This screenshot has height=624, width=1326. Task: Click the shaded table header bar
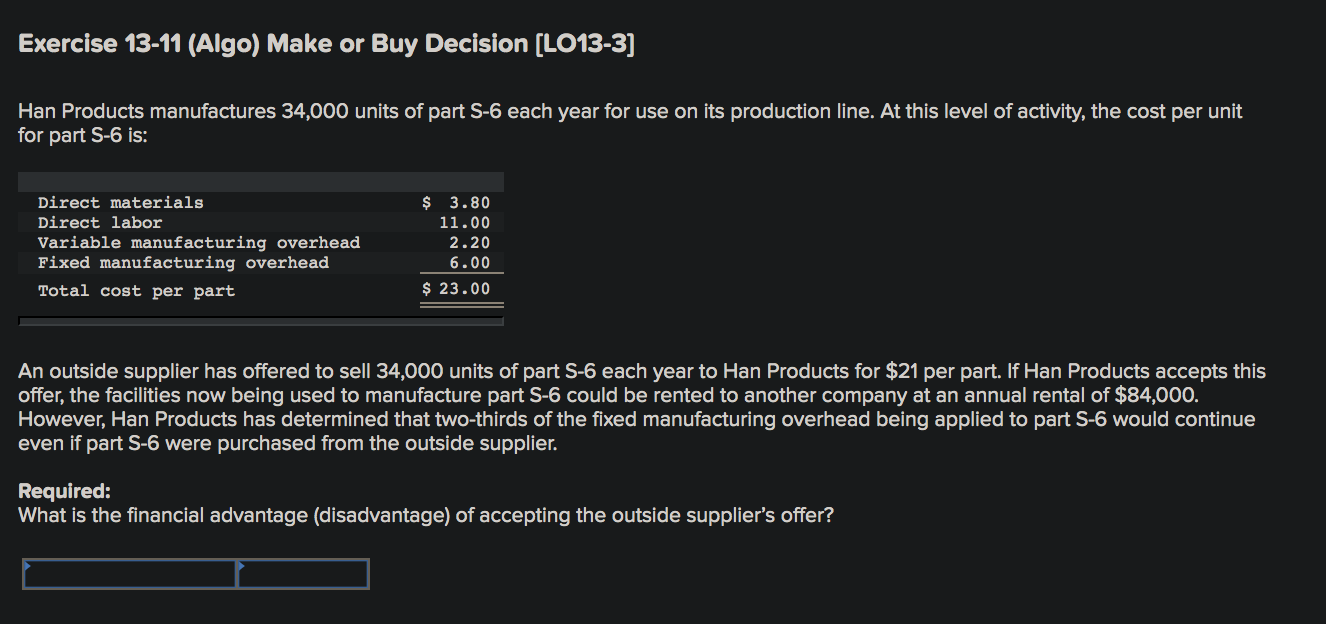tap(260, 180)
